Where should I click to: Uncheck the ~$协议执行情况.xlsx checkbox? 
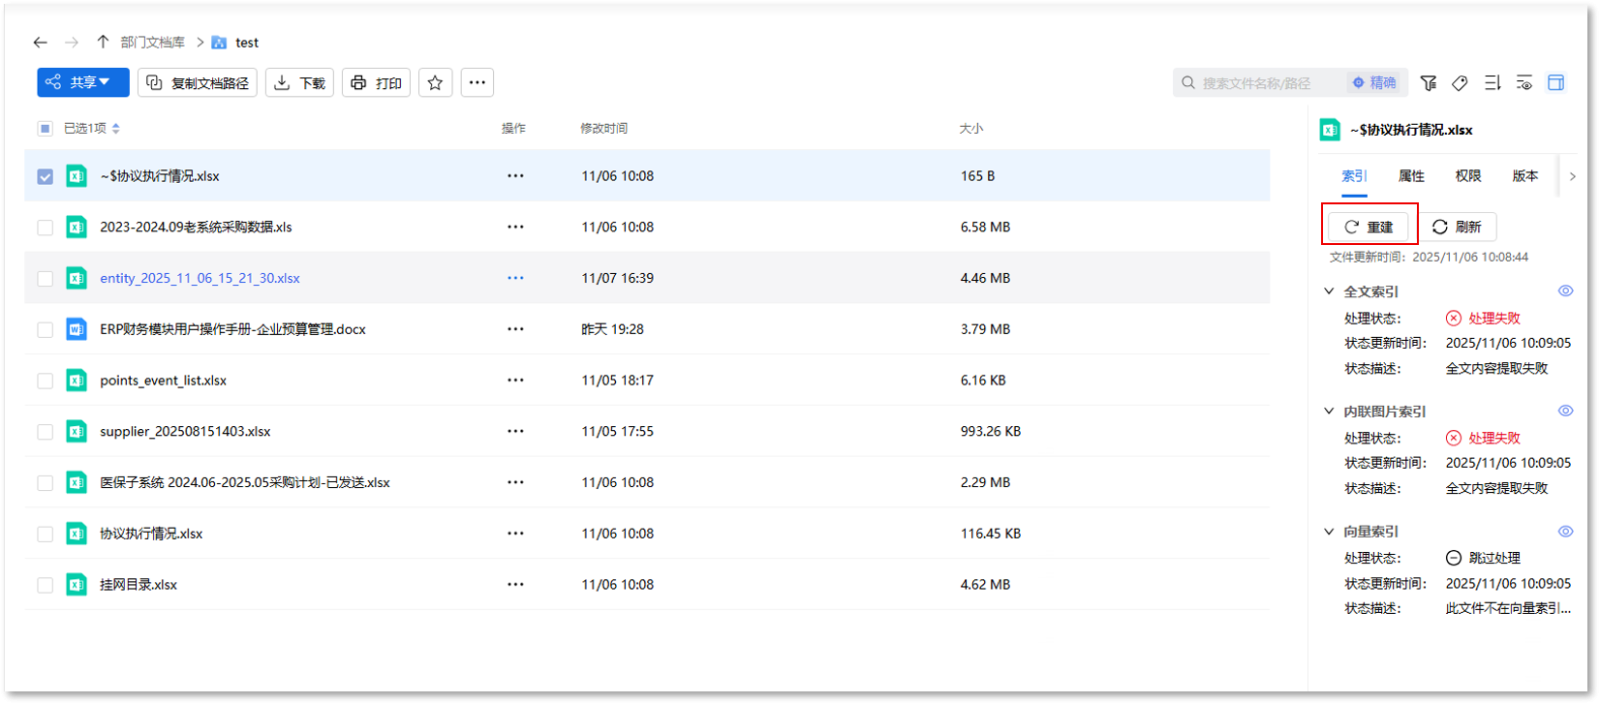click(45, 177)
